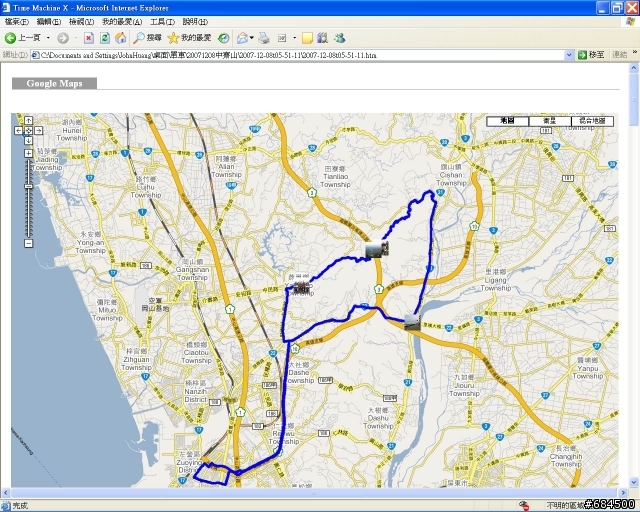Click the Mail envelope icon
640x512 pixels.
(x=242, y=38)
